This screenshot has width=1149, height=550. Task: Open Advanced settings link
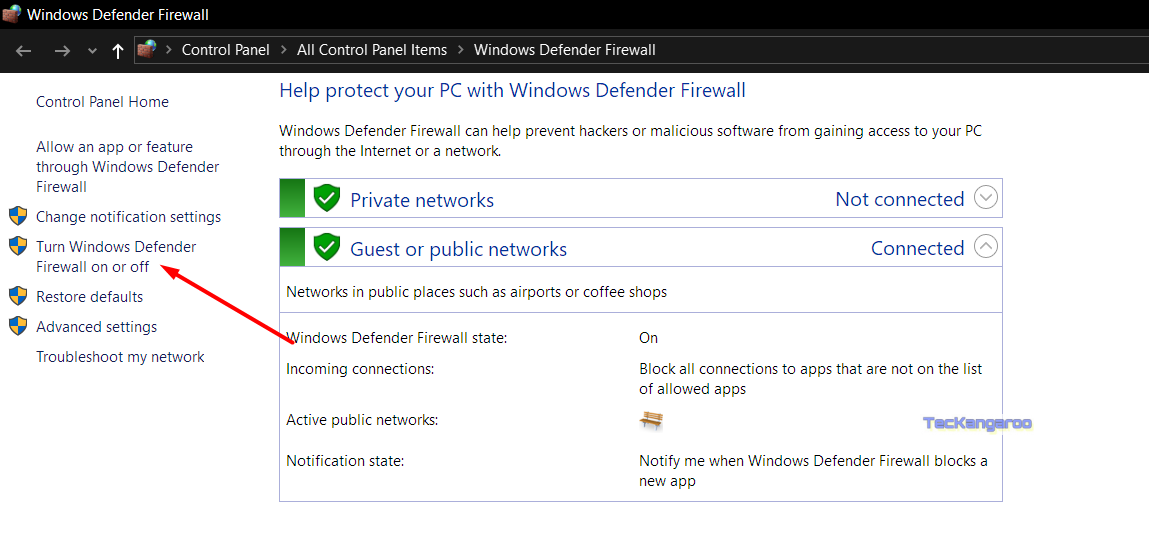pos(97,327)
